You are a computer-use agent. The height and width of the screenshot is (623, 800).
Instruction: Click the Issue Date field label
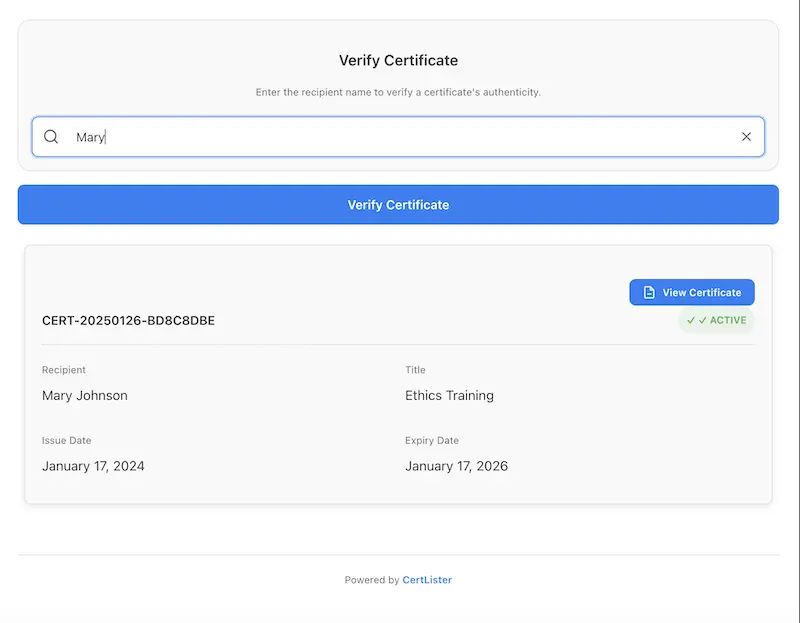tap(67, 440)
